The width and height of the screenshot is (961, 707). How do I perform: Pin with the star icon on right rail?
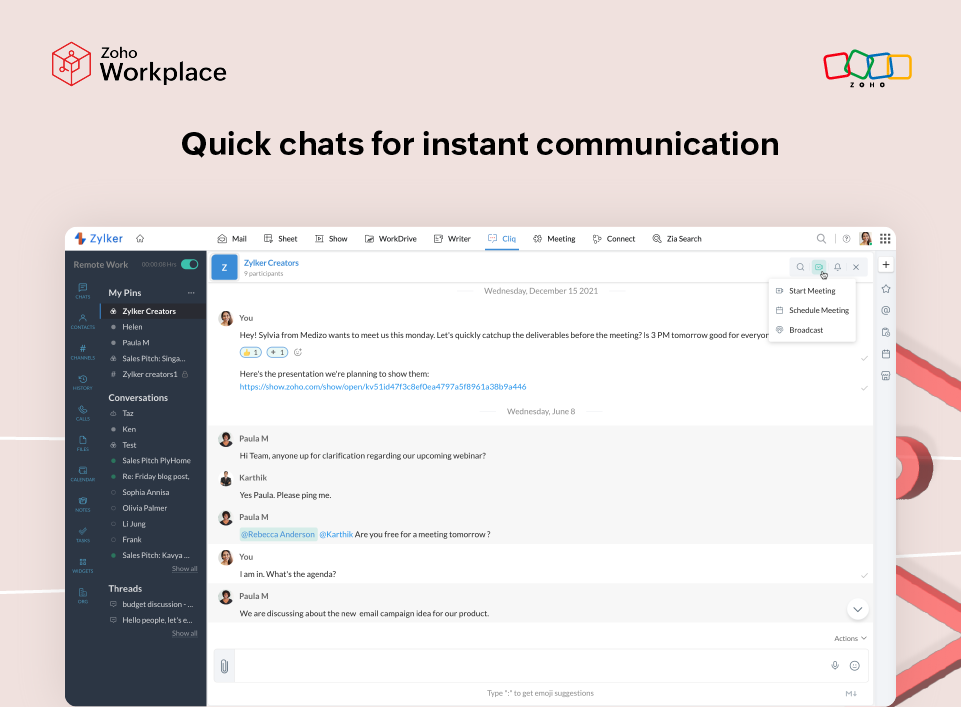886,289
